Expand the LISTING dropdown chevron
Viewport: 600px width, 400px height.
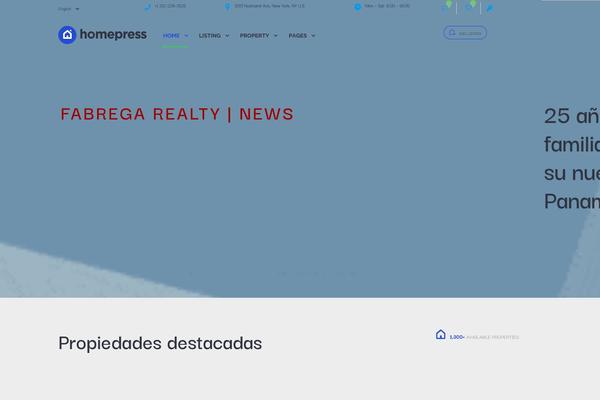pyautogui.click(x=227, y=36)
